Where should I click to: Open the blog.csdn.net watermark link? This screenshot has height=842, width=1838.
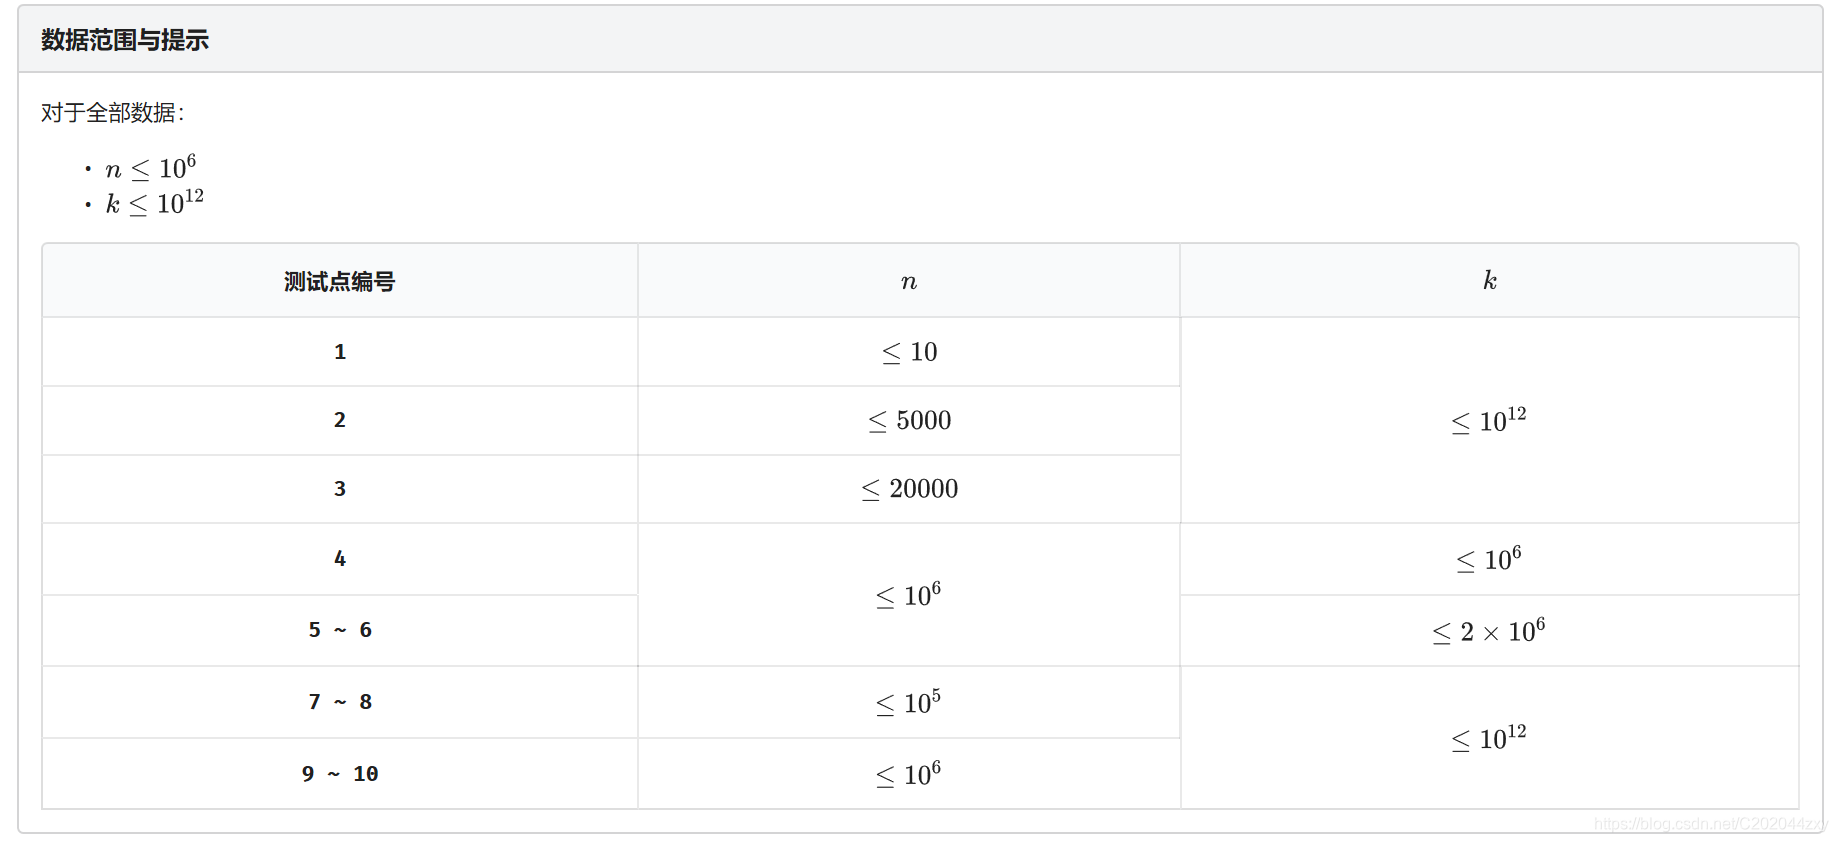pos(1711,824)
